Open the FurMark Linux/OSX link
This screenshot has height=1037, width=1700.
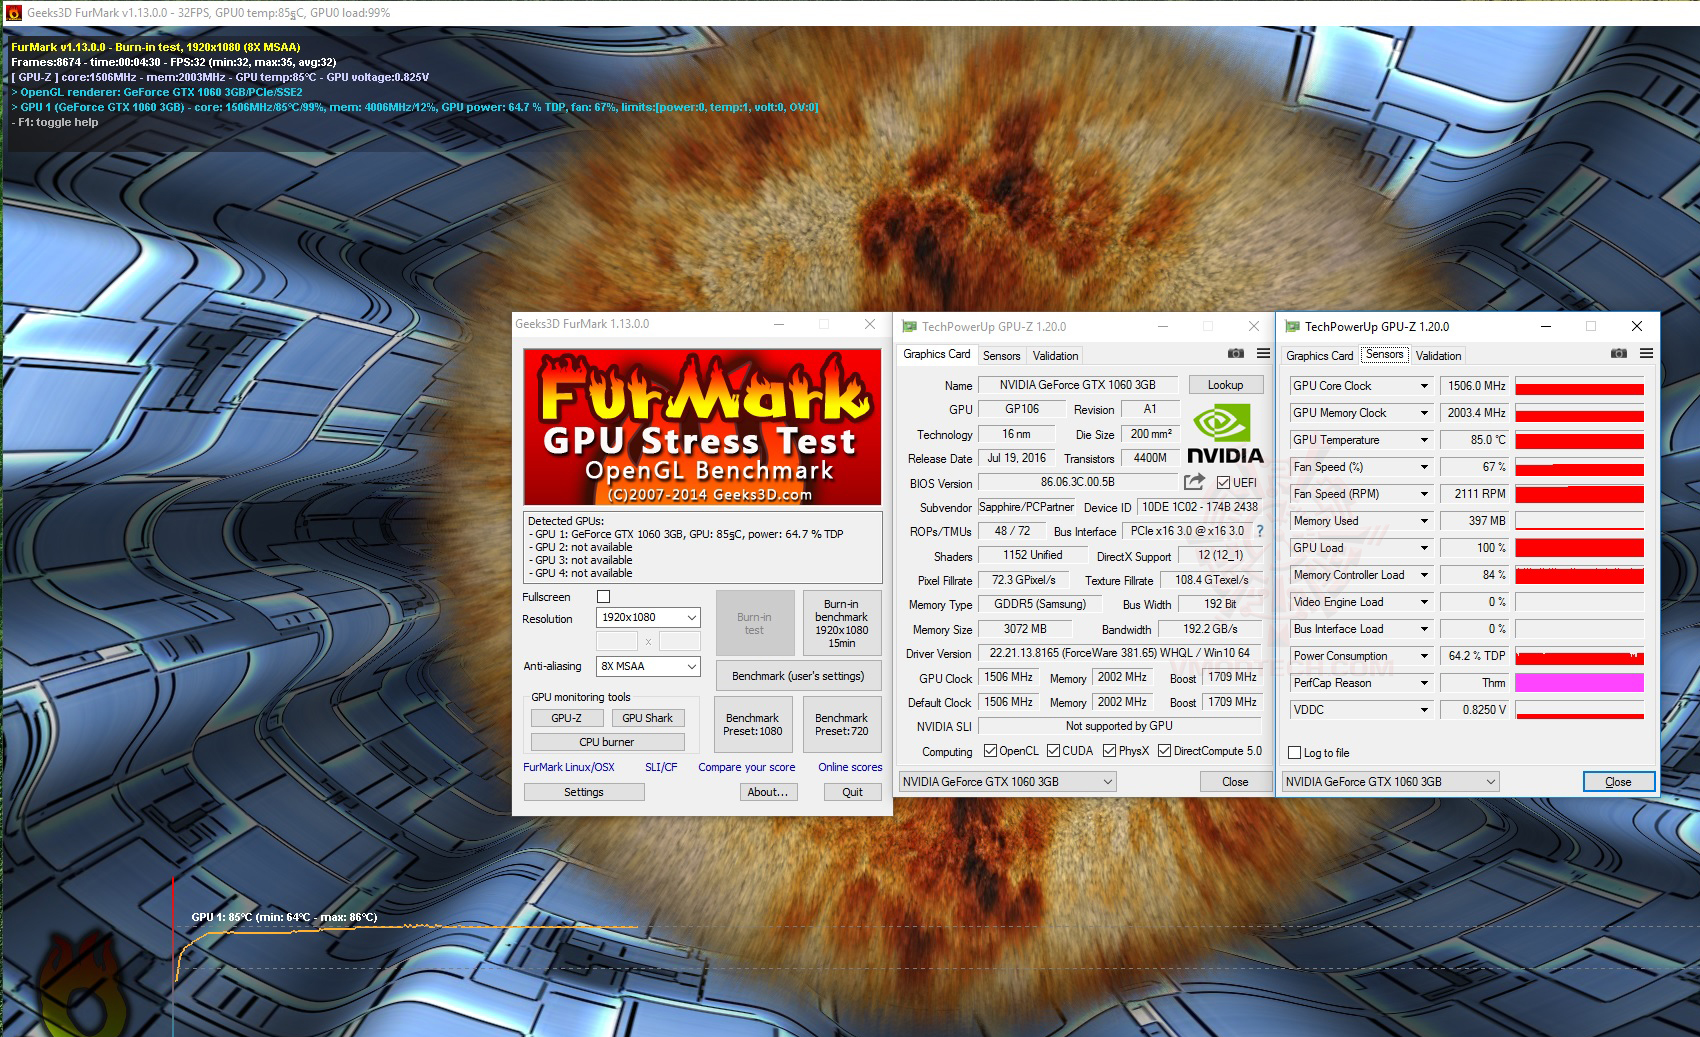tap(569, 767)
